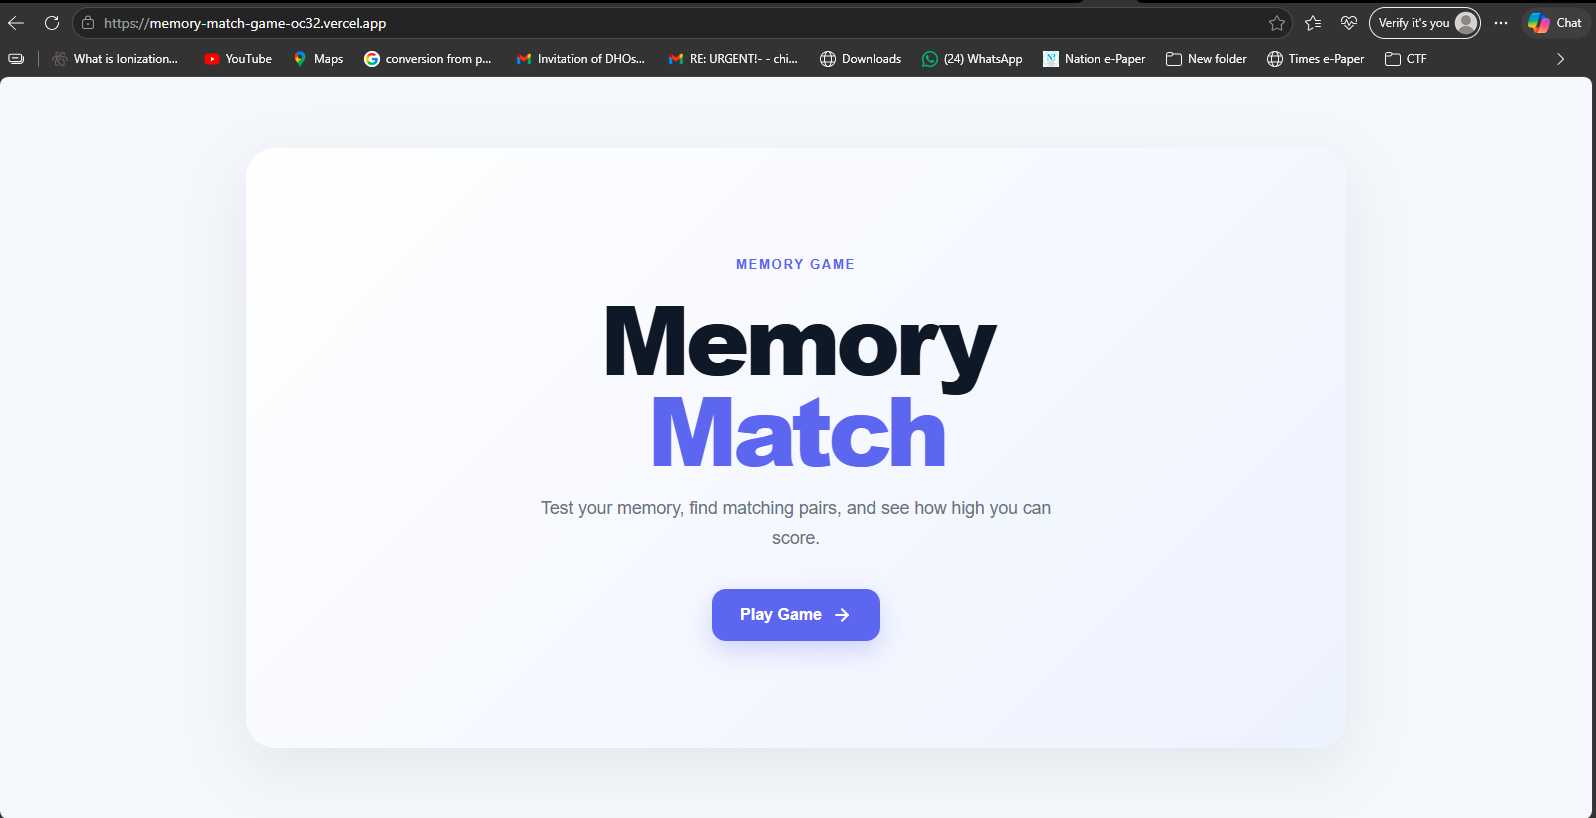The width and height of the screenshot is (1596, 818).
Task: Expand the CTF bookmarks folder
Action: tap(1405, 59)
